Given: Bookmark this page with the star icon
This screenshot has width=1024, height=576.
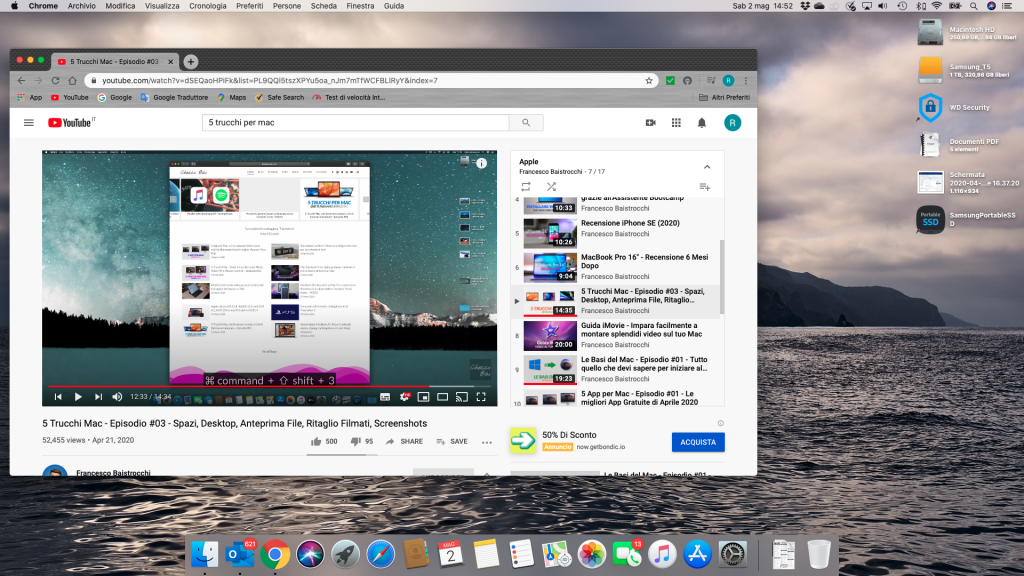Looking at the screenshot, I should pos(649,80).
